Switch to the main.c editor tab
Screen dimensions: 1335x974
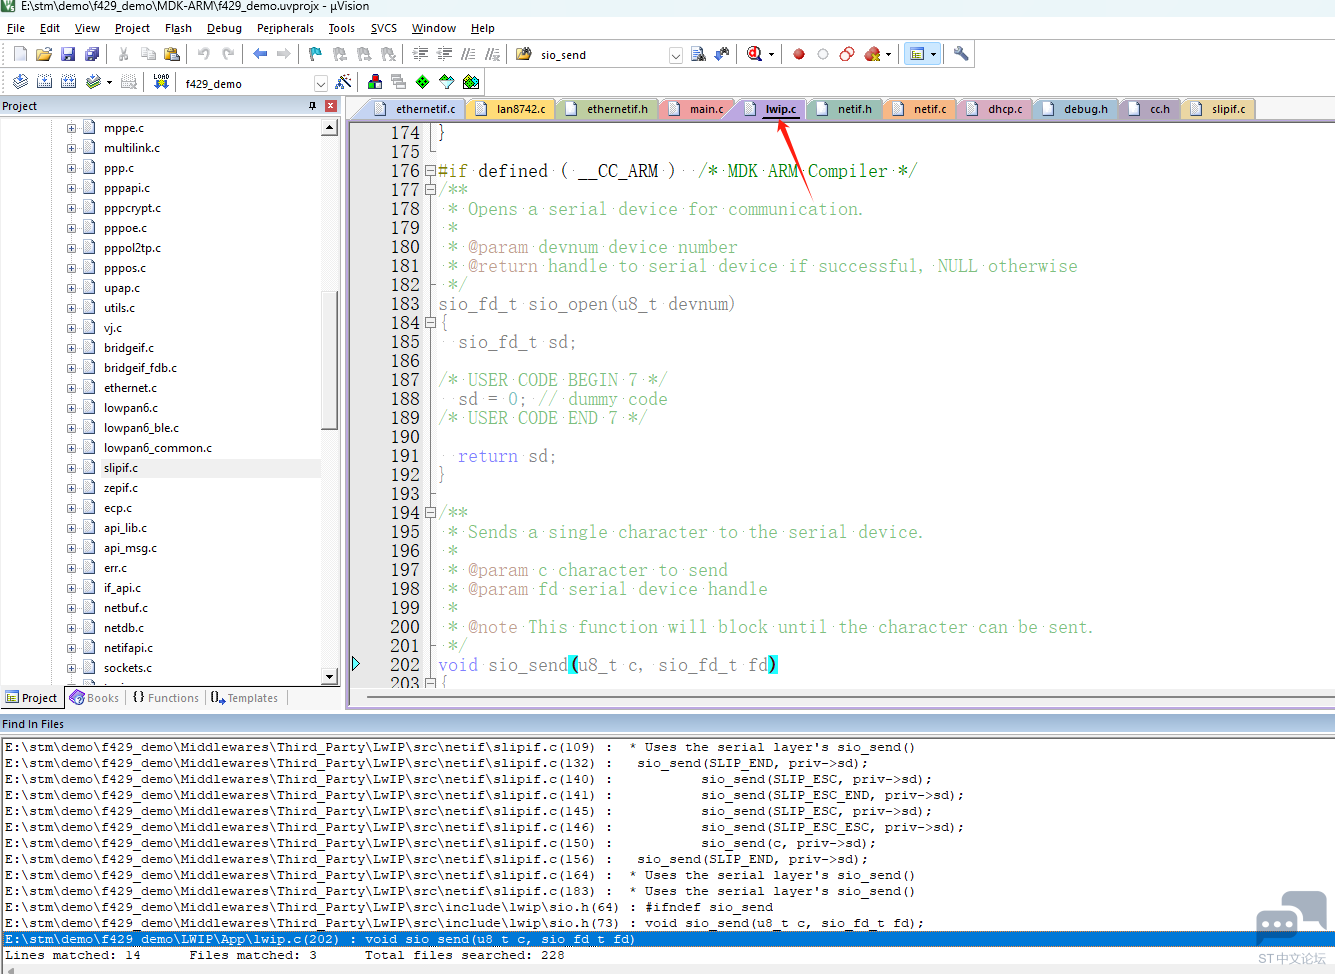696,109
